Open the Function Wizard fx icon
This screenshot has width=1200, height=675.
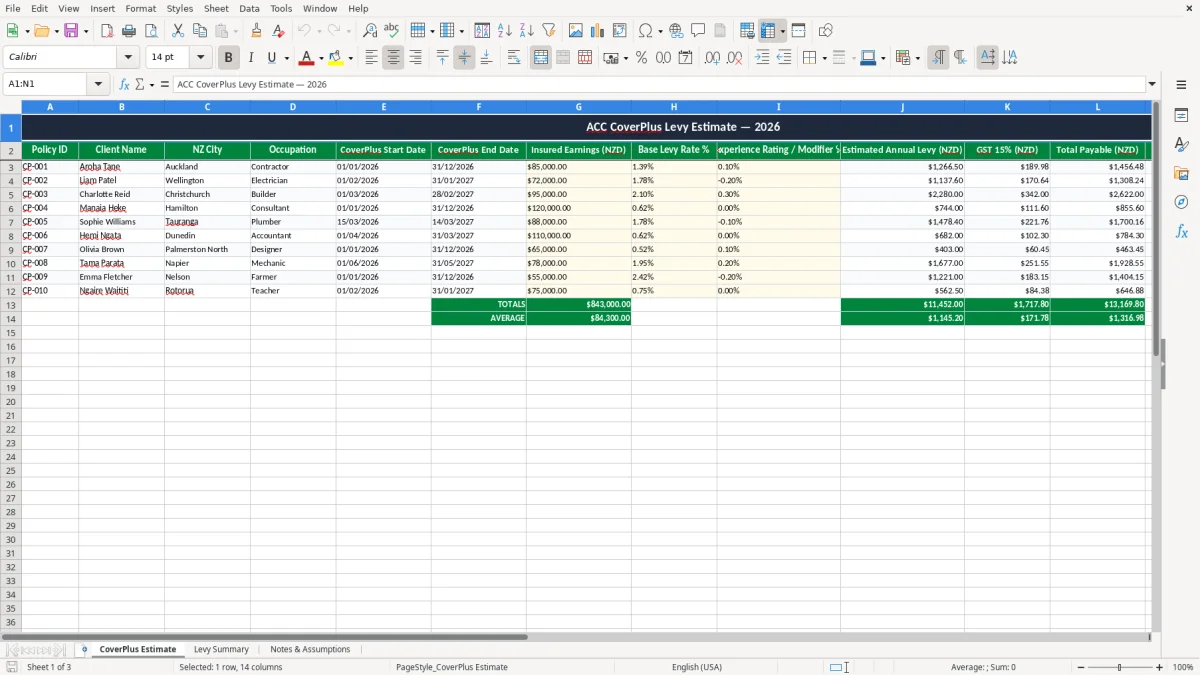click(125, 85)
